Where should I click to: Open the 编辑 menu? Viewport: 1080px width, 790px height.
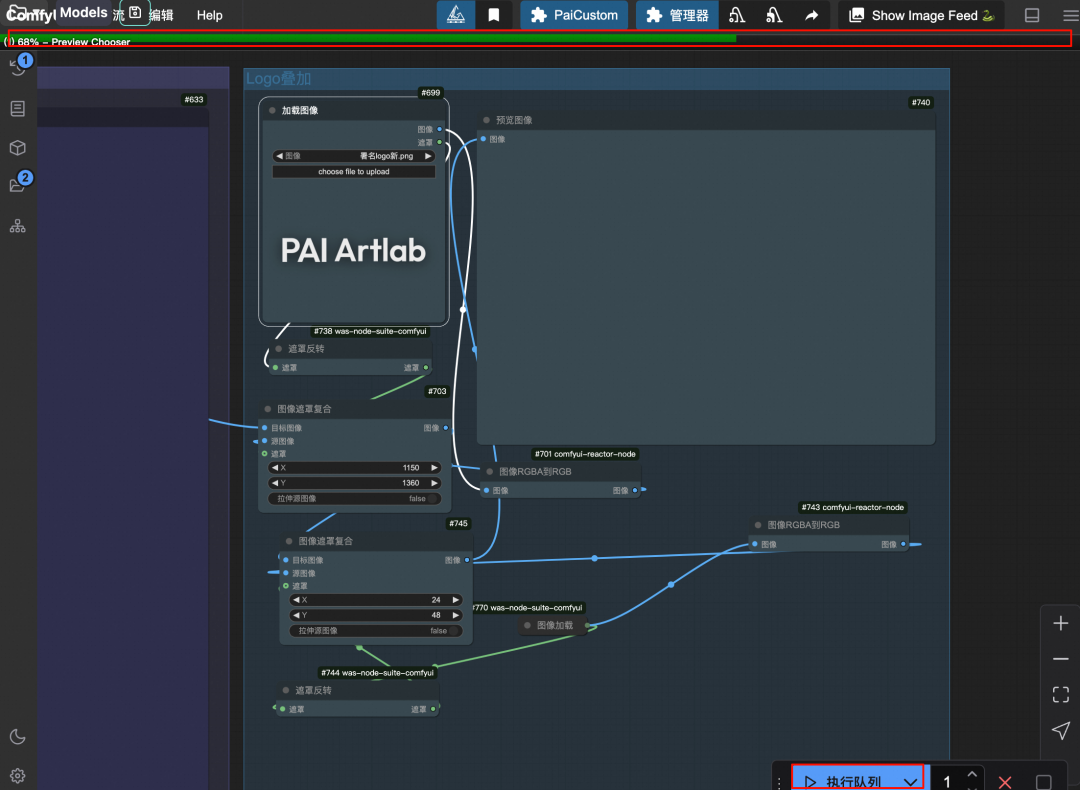(x=161, y=15)
